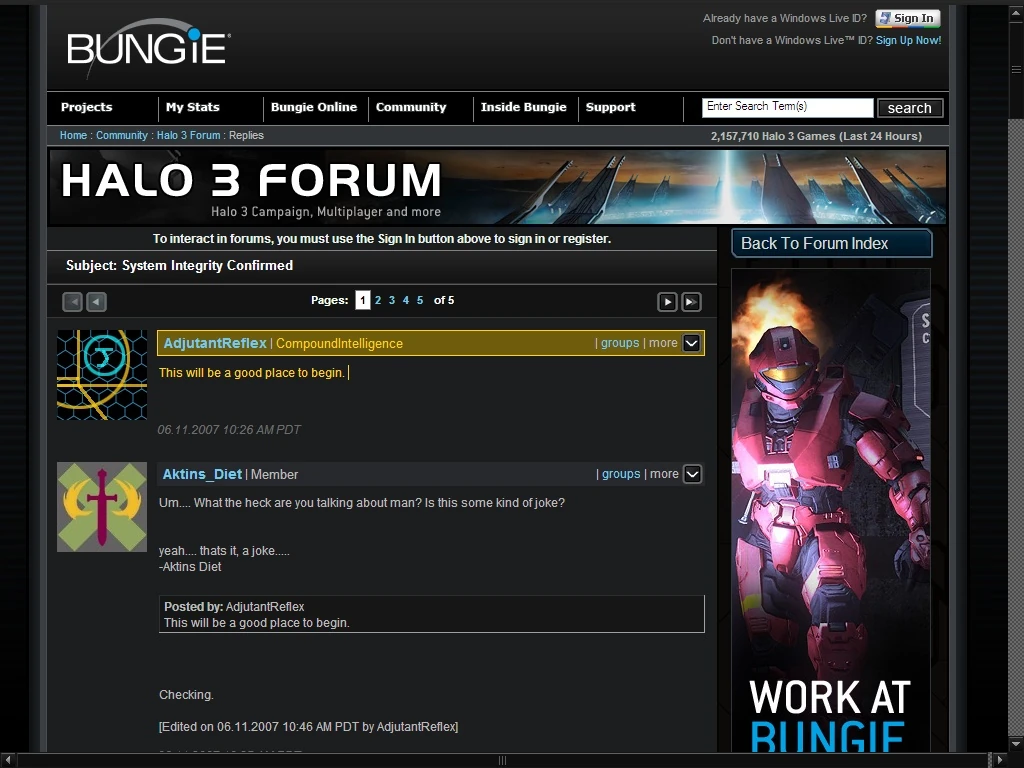Go to previous page arrow button
Screen dimensions: 1024x768
(97, 302)
